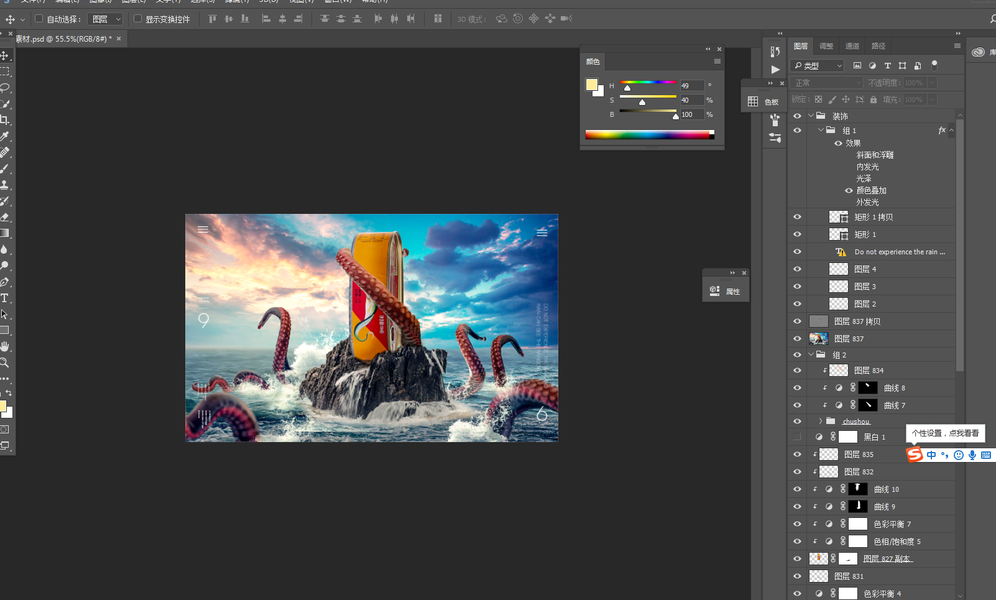
Task: Select the Rectangular Marquee tool
Action: (x=5, y=71)
